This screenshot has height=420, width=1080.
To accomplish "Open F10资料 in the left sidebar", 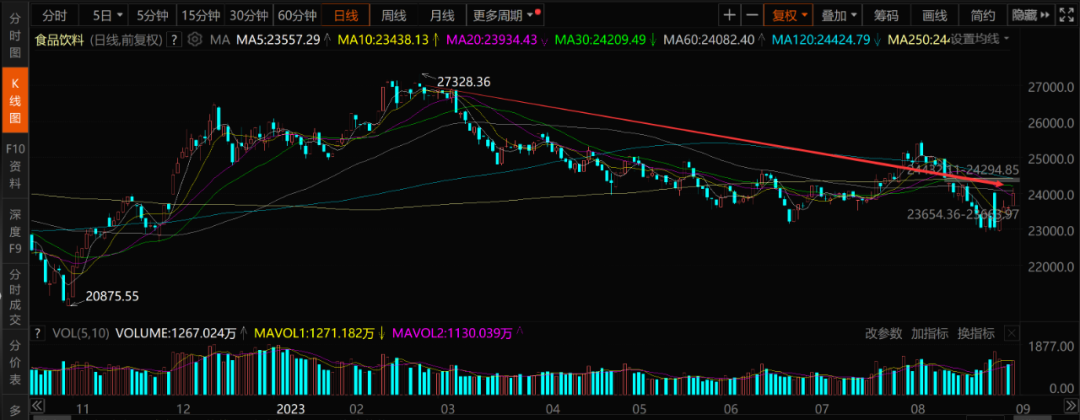I will coord(15,167).
